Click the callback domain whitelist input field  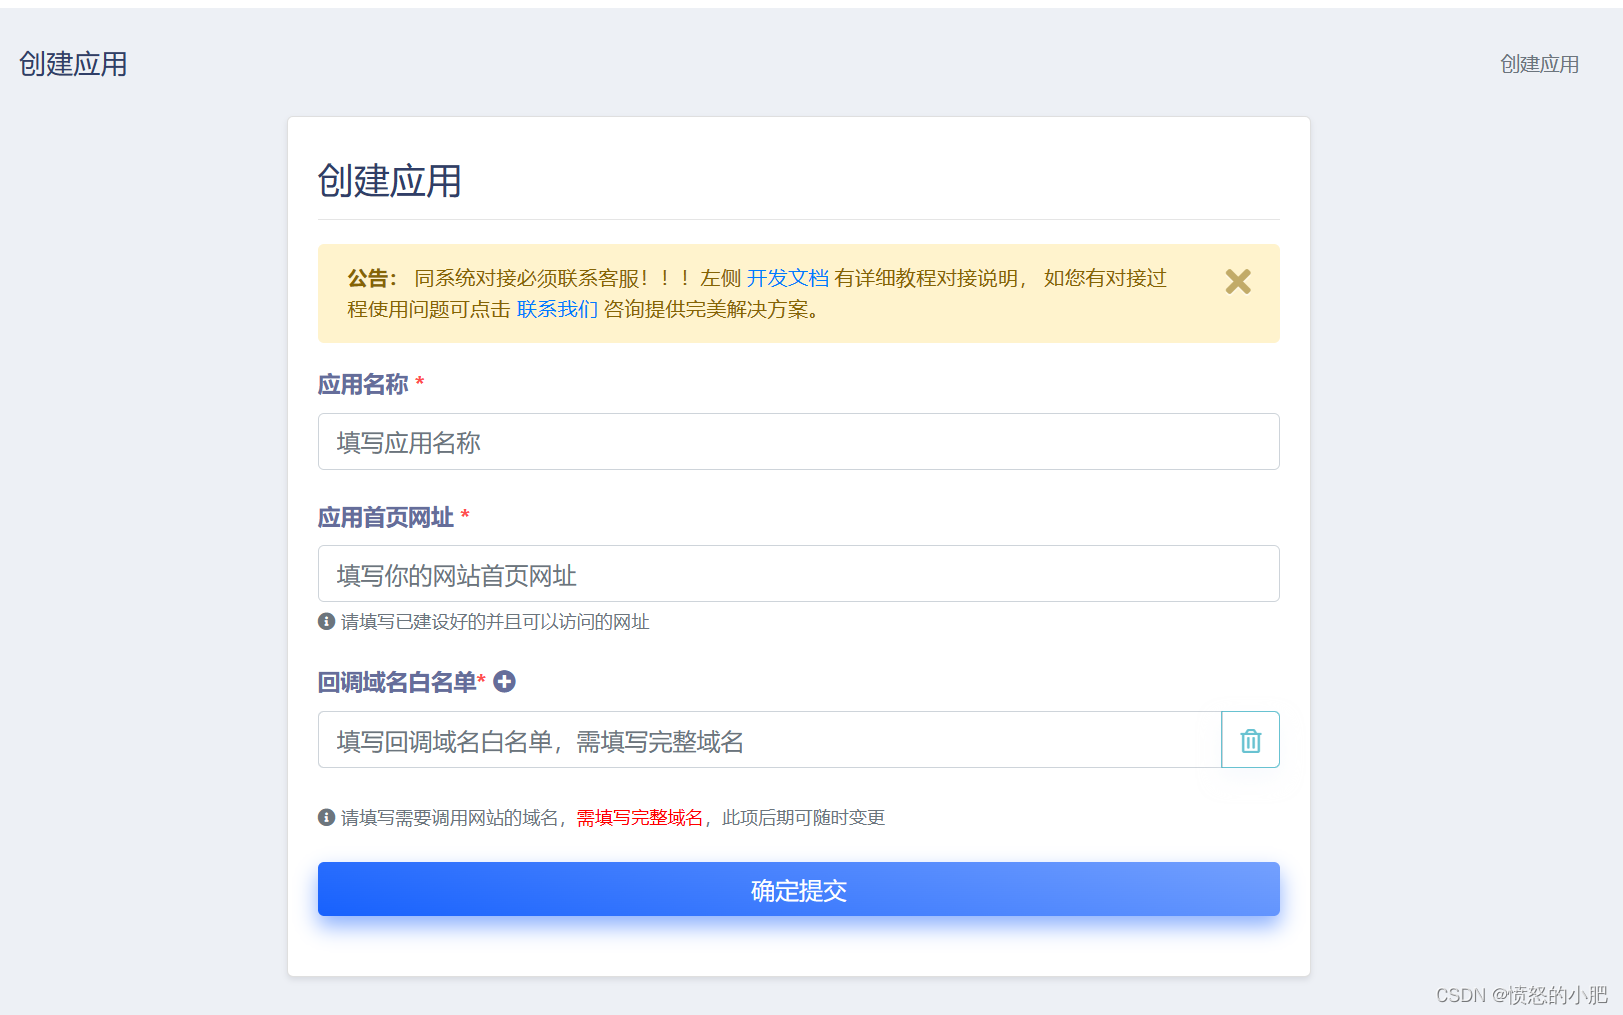tap(768, 740)
